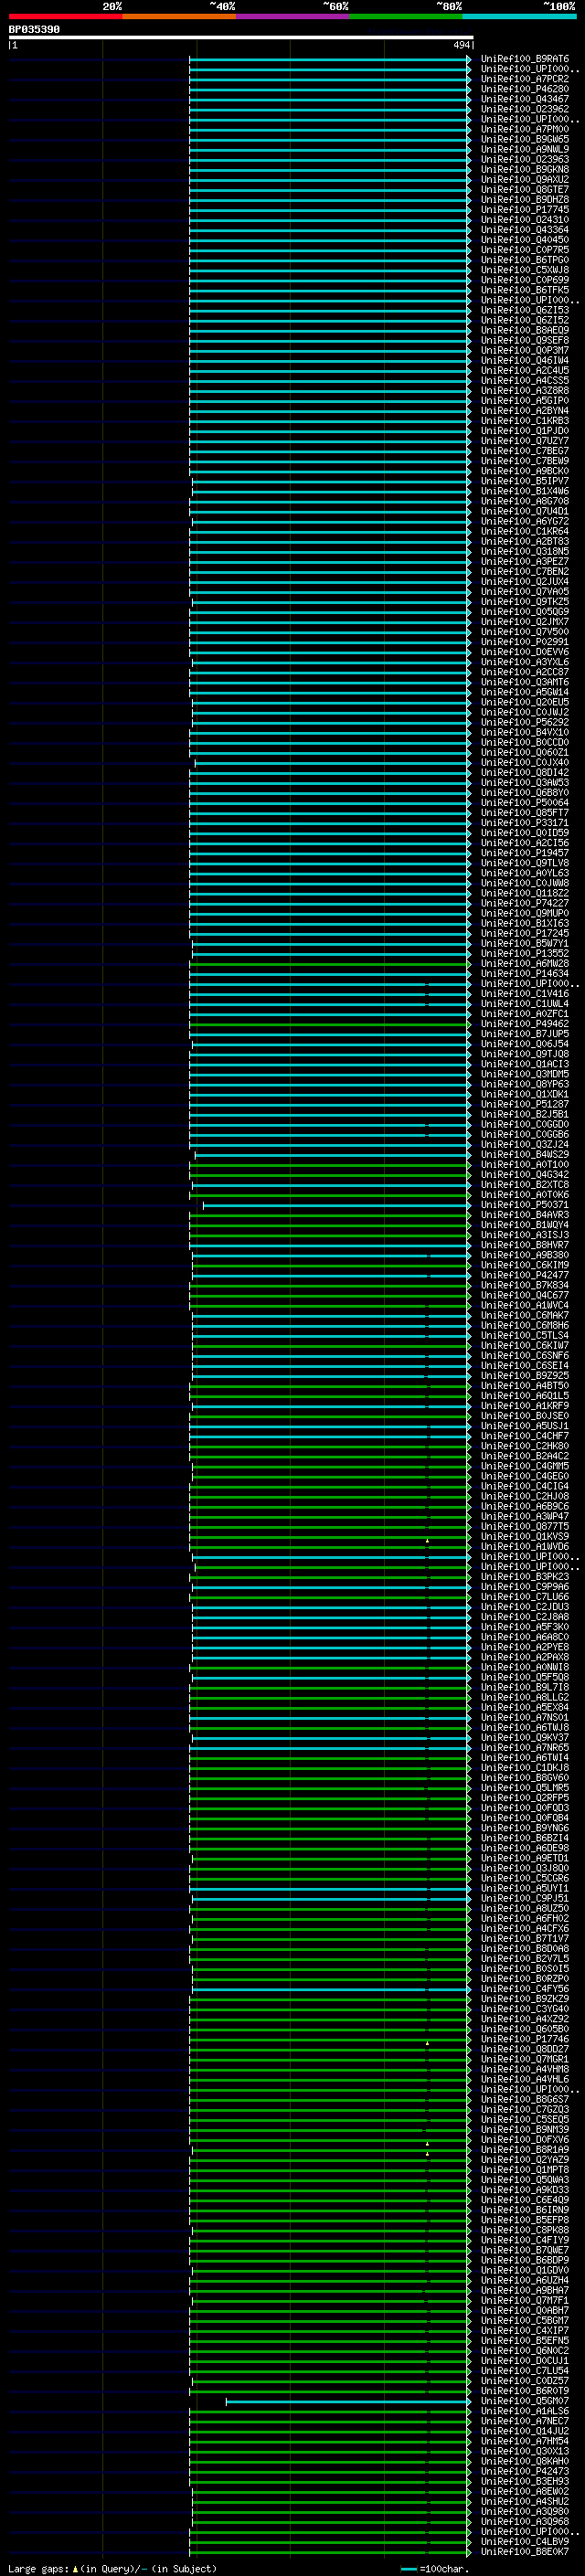Click the BP035390 query sequence label
The height and width of the screenshot is (2576, 585).
click(34, 30)
